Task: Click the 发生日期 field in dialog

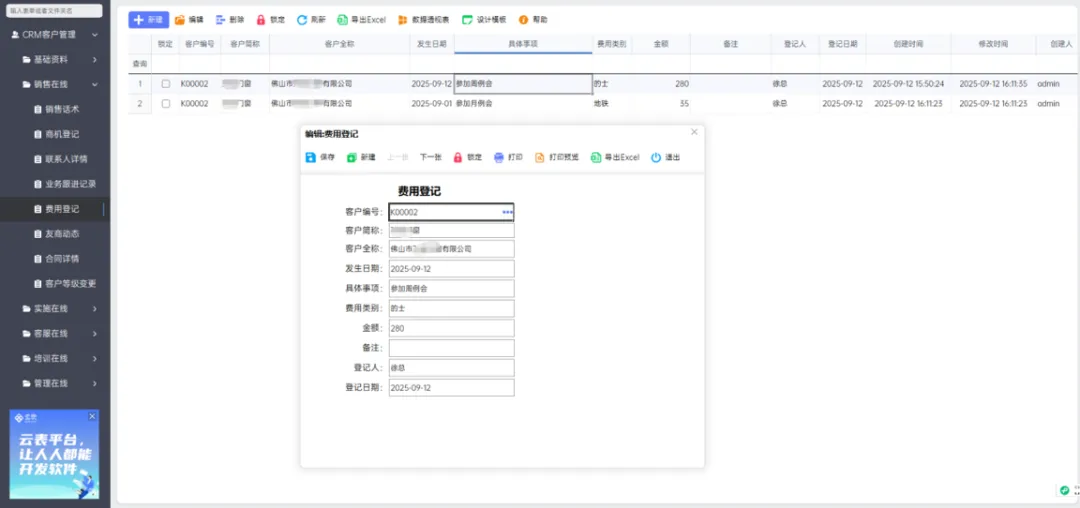Action: click(x=452, y=269)
